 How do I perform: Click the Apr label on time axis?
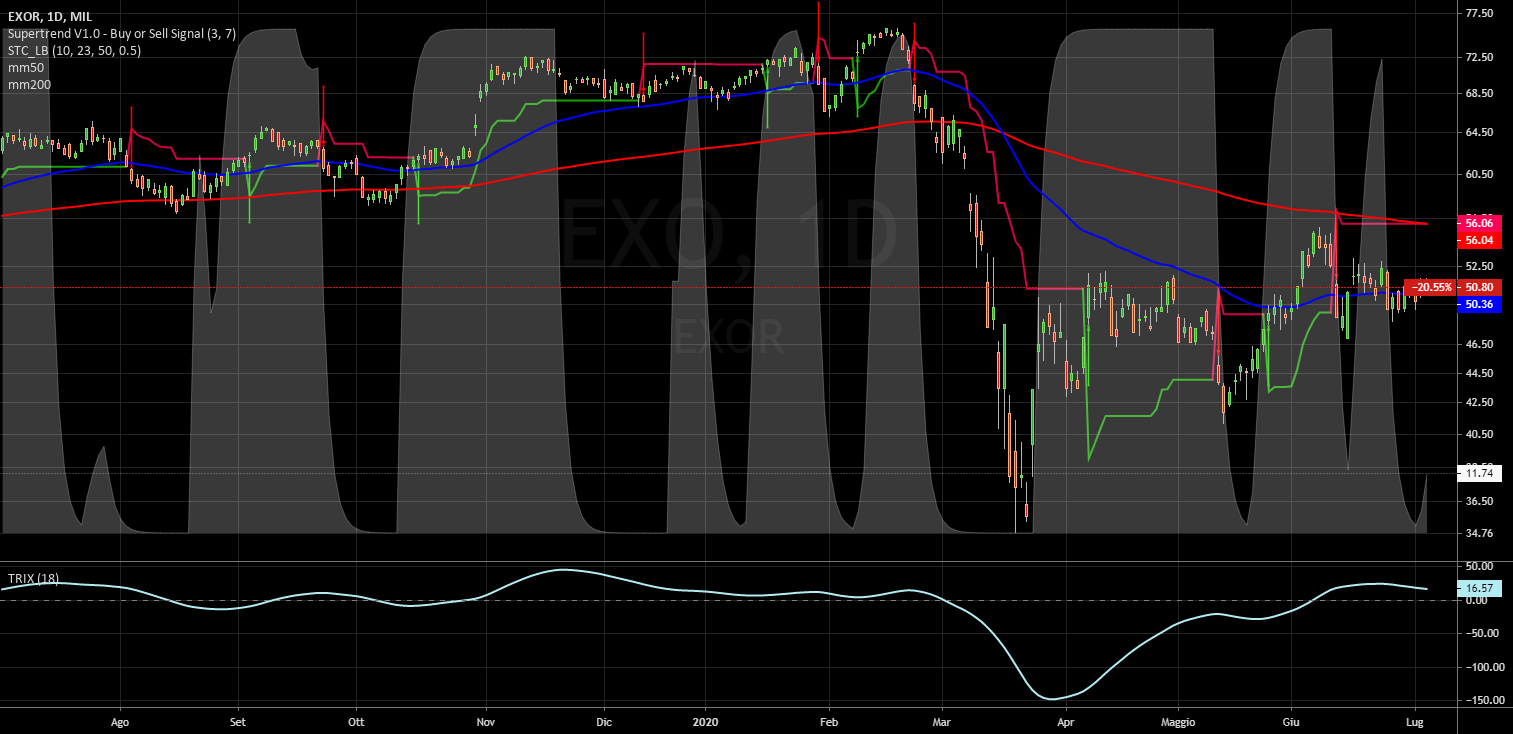click(1066, 720)
